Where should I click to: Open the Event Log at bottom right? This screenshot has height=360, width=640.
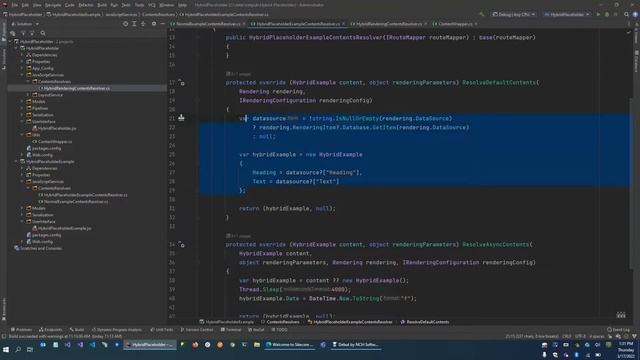[x=618, y=330]
